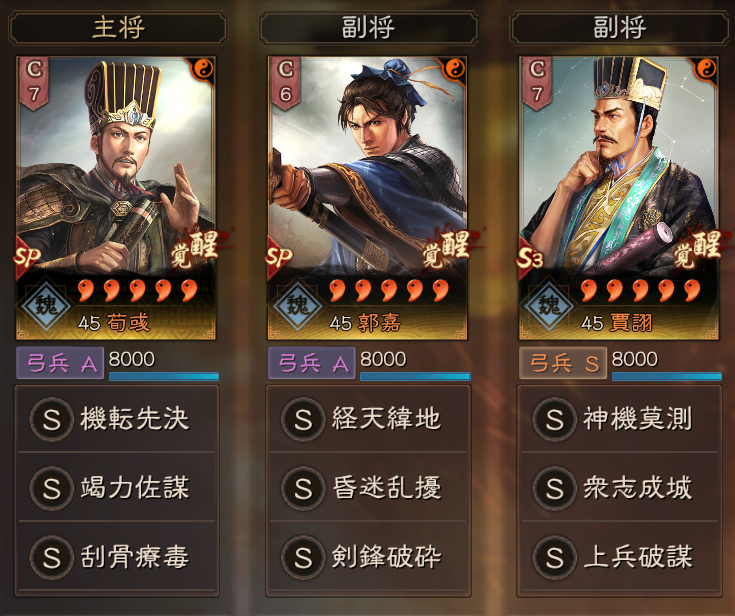The height and width of the screenshot is (616, 735).
Task: Click the blue troop bar under 郭嘉's 8000
Action: [x=415, y=376]
